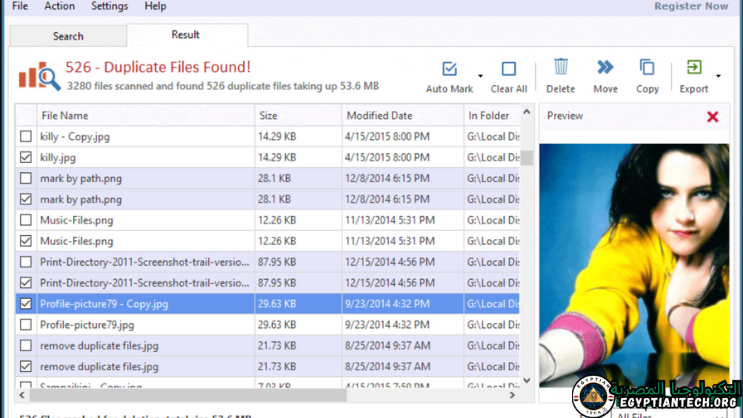Switch to the Search tab
This screenshot has width=743, height=418.
[68, 36]
